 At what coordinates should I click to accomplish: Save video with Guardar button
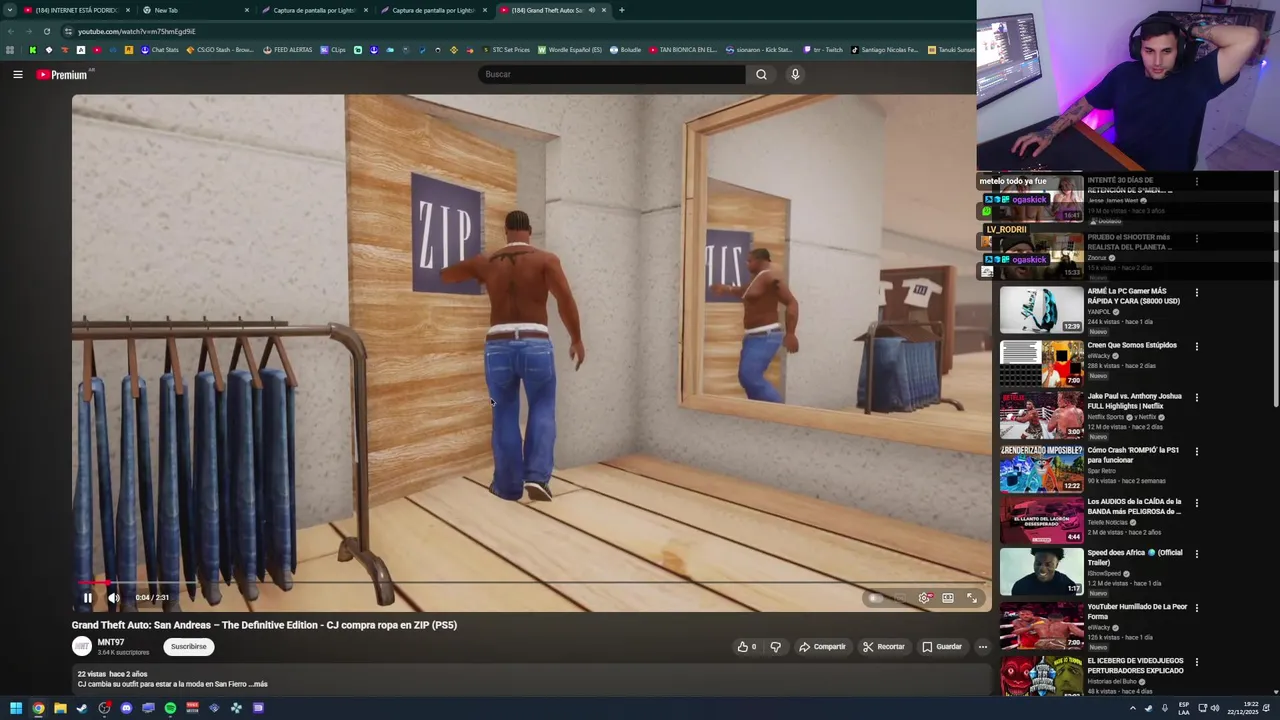[942, 647]
